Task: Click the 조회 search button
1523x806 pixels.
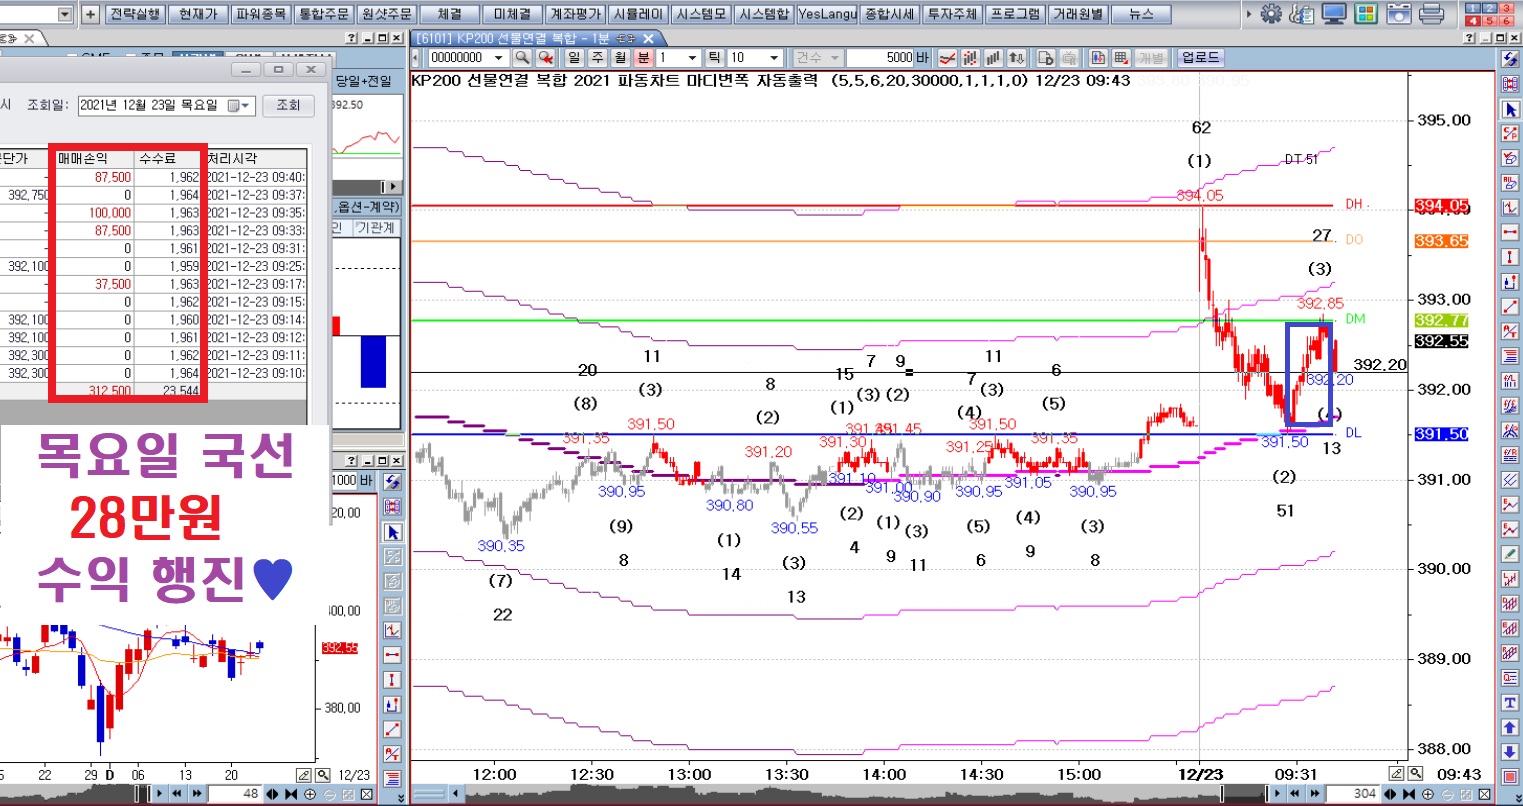Action: click(x=288, y=105)
